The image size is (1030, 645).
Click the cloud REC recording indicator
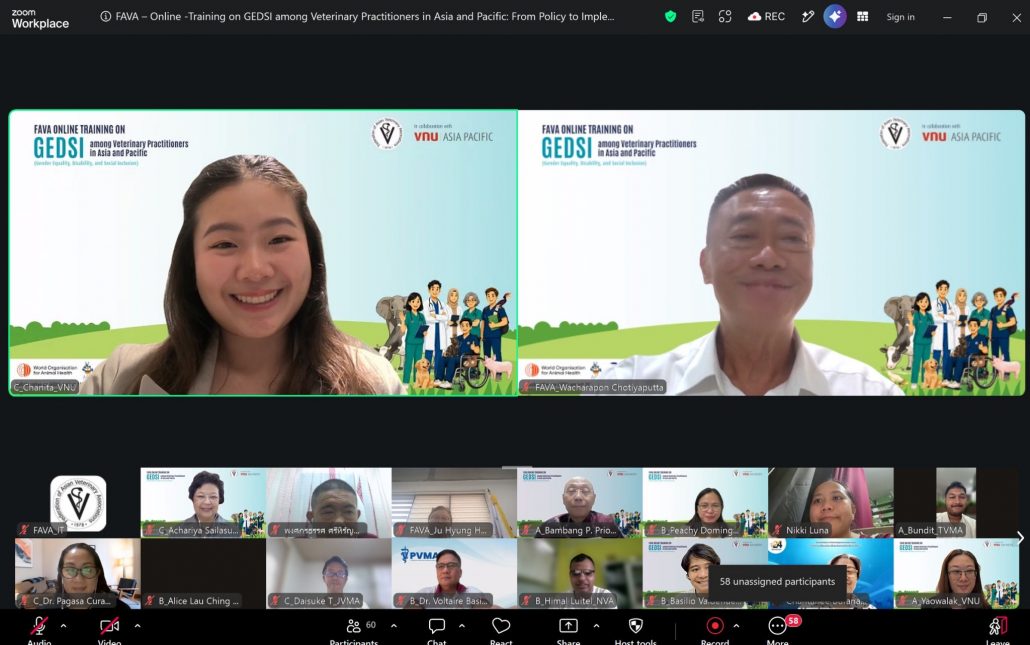pyautogui.click(x=766, y=17)
